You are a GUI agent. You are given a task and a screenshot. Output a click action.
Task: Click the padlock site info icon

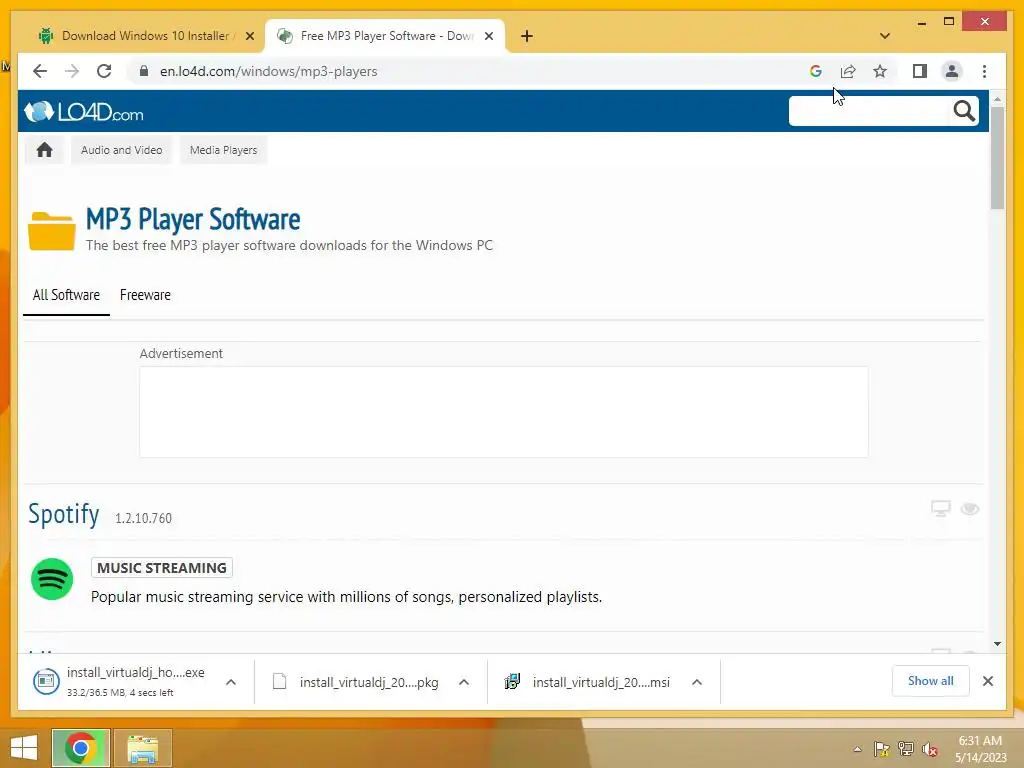(x=144, y=71)
